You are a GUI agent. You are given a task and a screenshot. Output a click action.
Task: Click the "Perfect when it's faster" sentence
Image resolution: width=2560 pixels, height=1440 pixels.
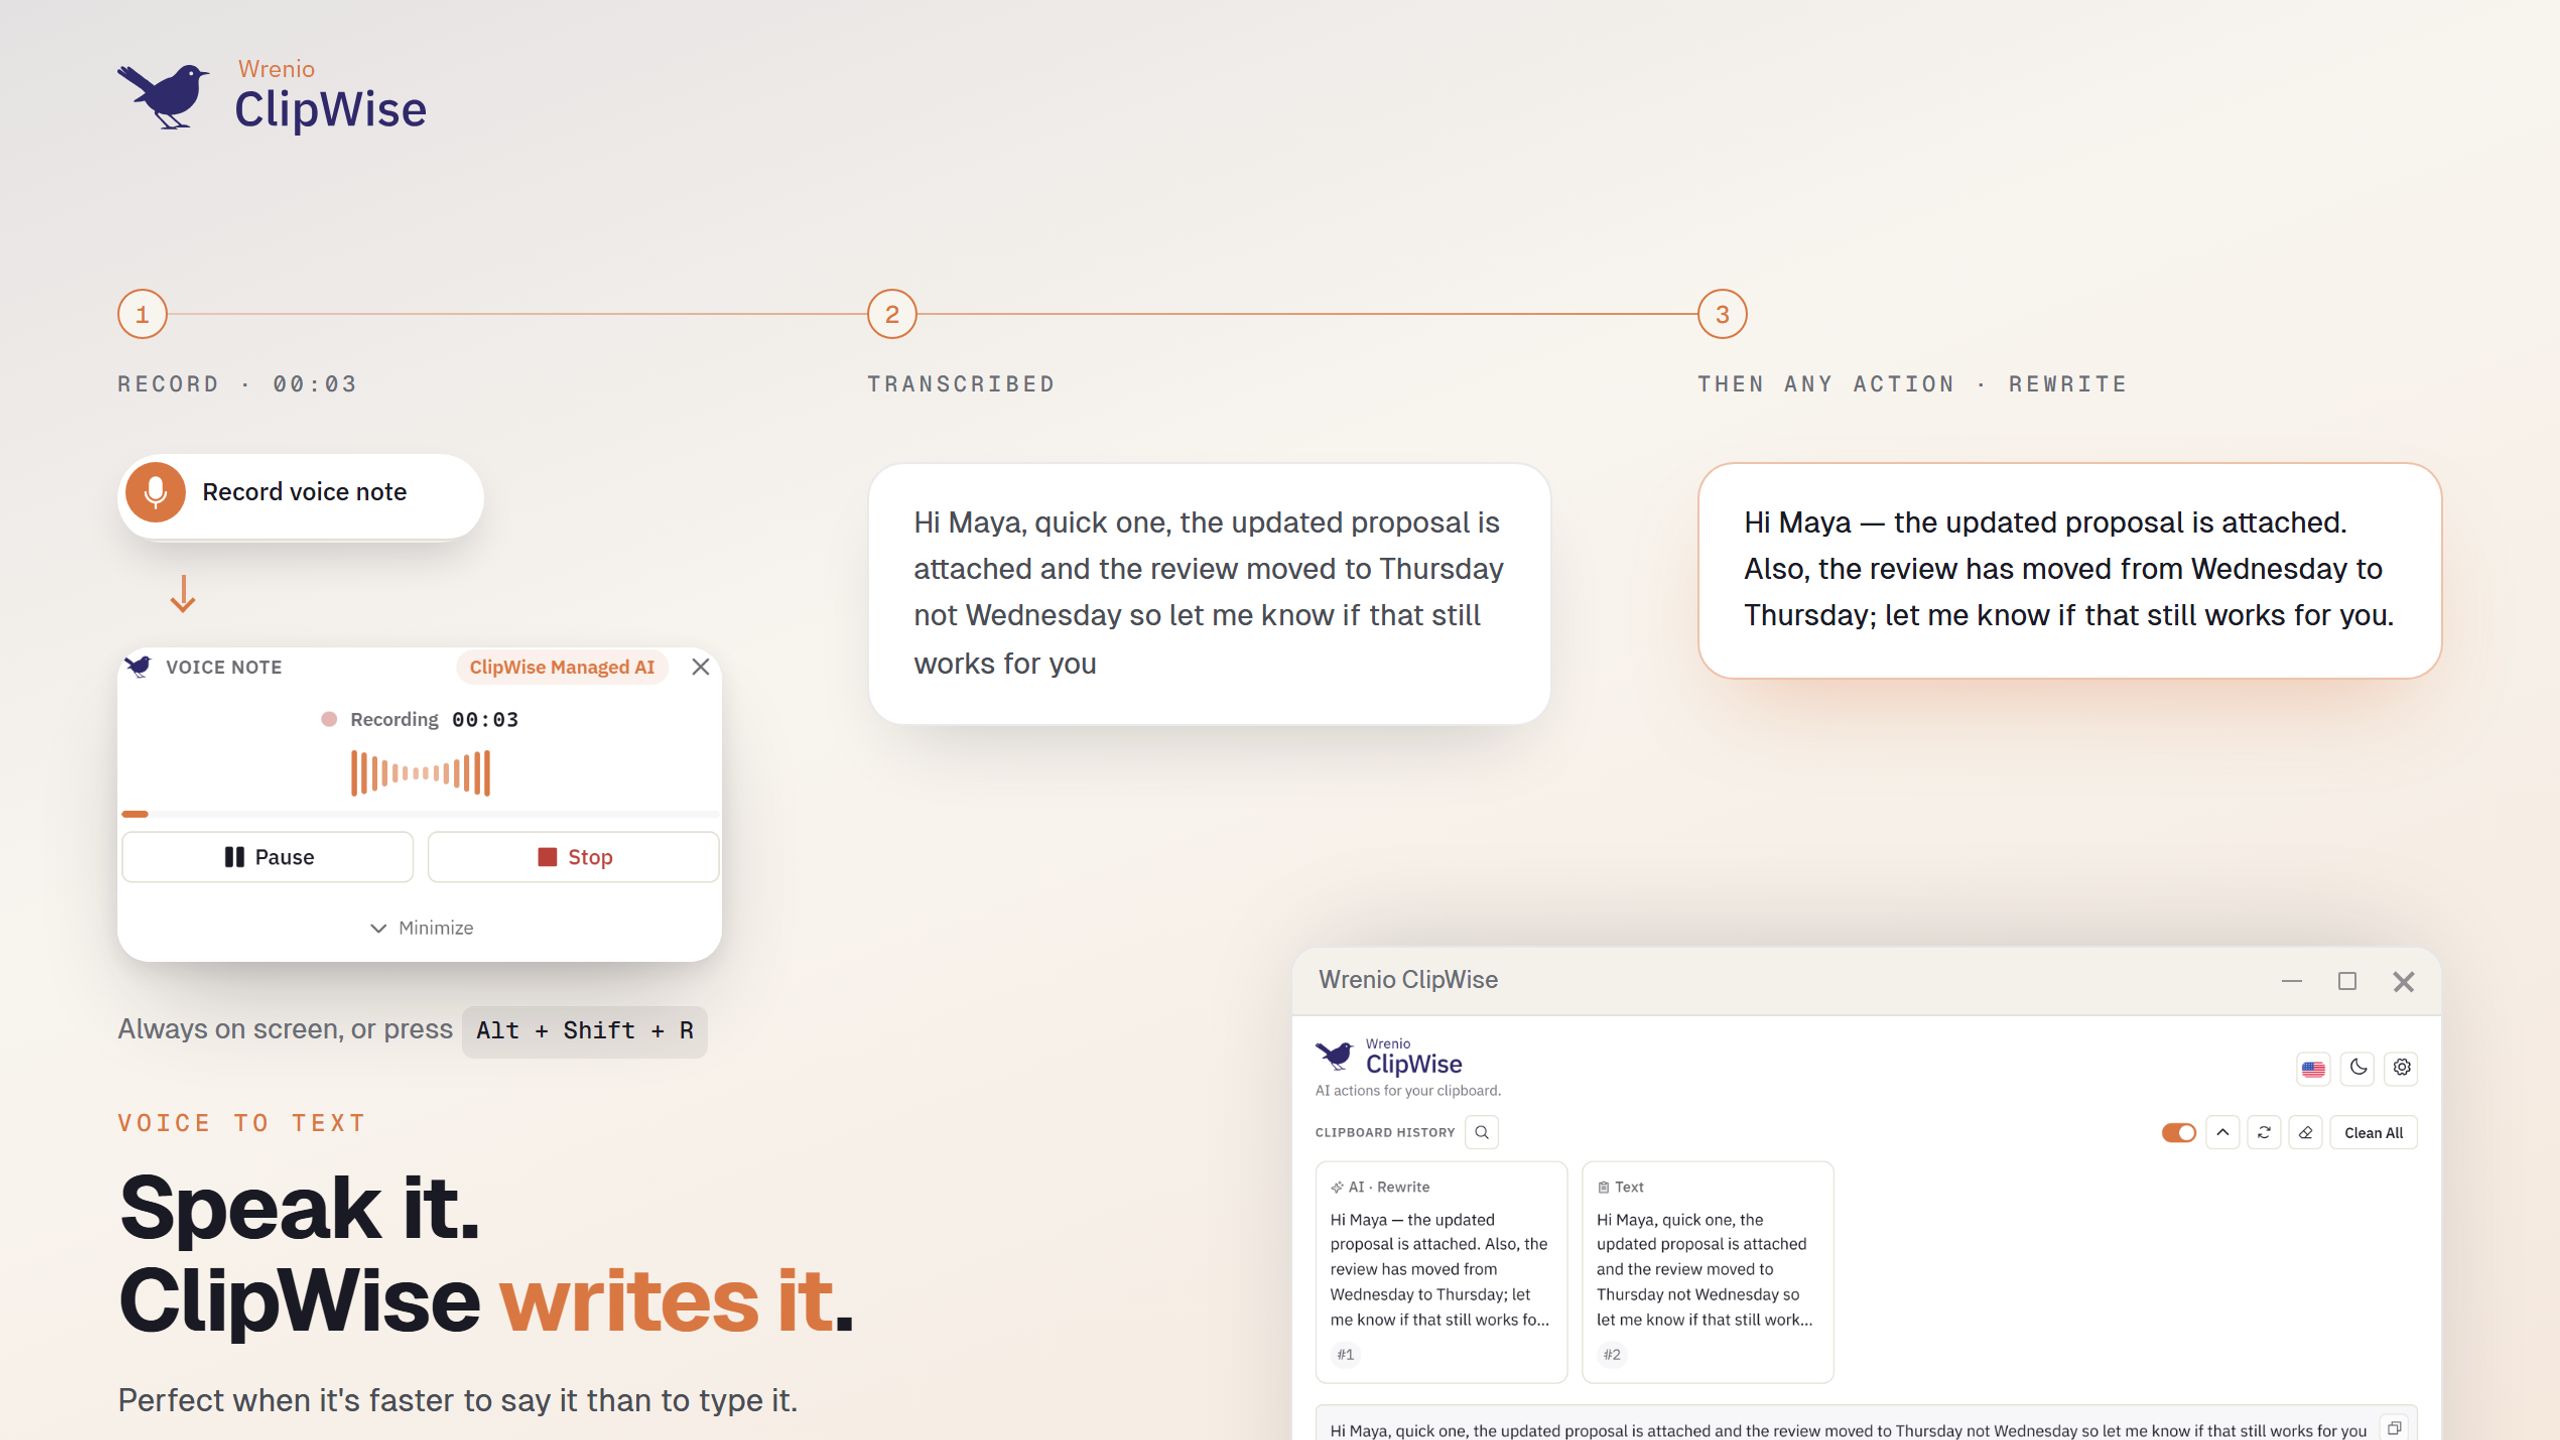(458, 1401)
